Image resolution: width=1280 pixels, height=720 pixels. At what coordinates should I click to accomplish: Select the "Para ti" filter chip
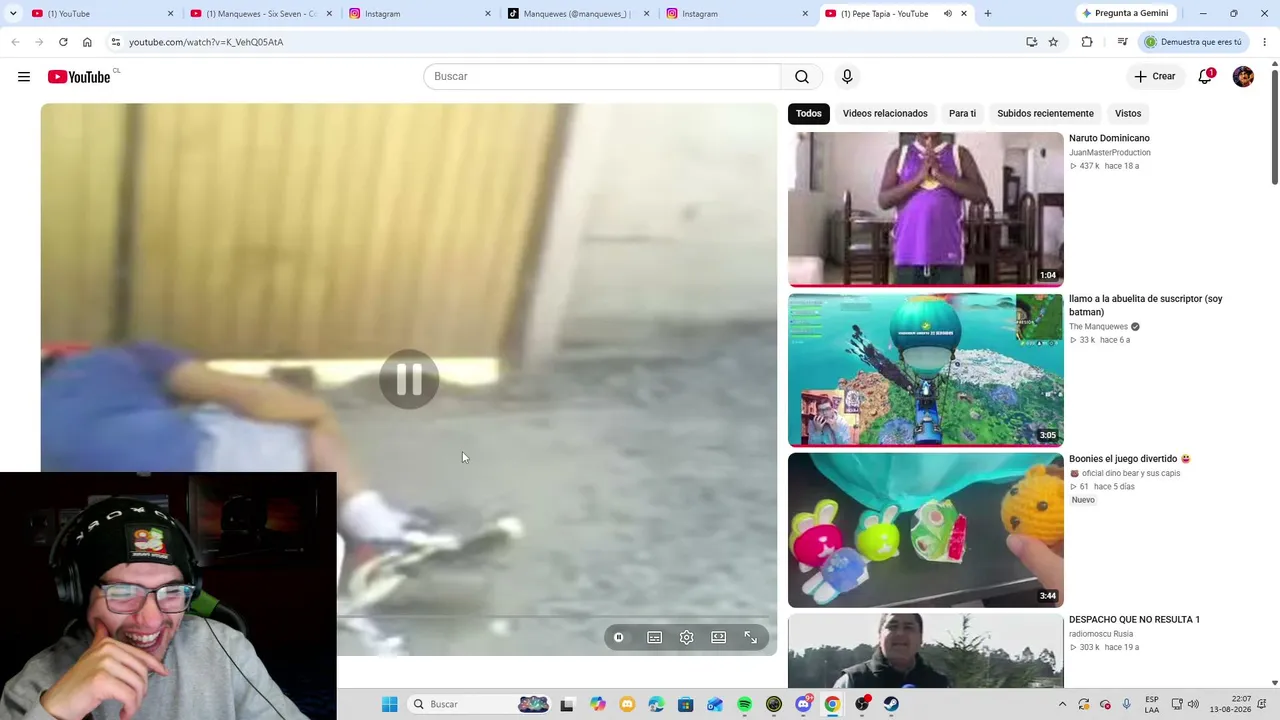962,114
